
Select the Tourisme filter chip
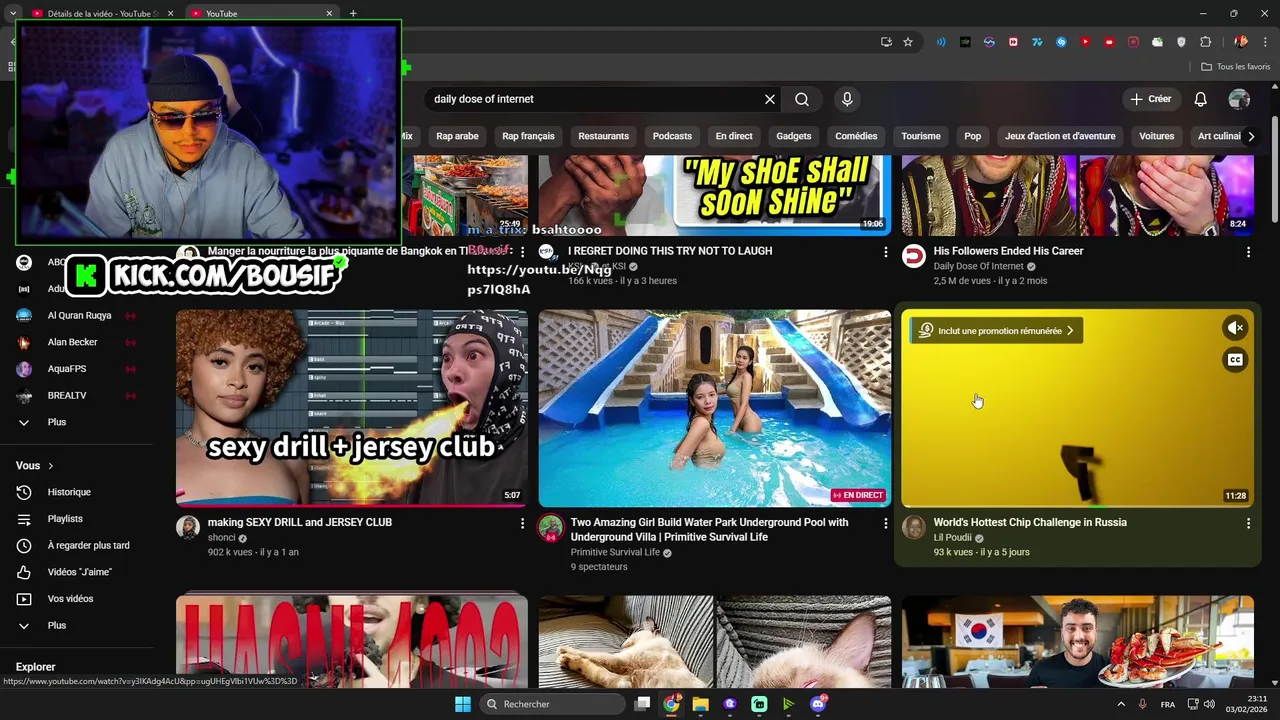pyautogui.click(x=921, y=136)
